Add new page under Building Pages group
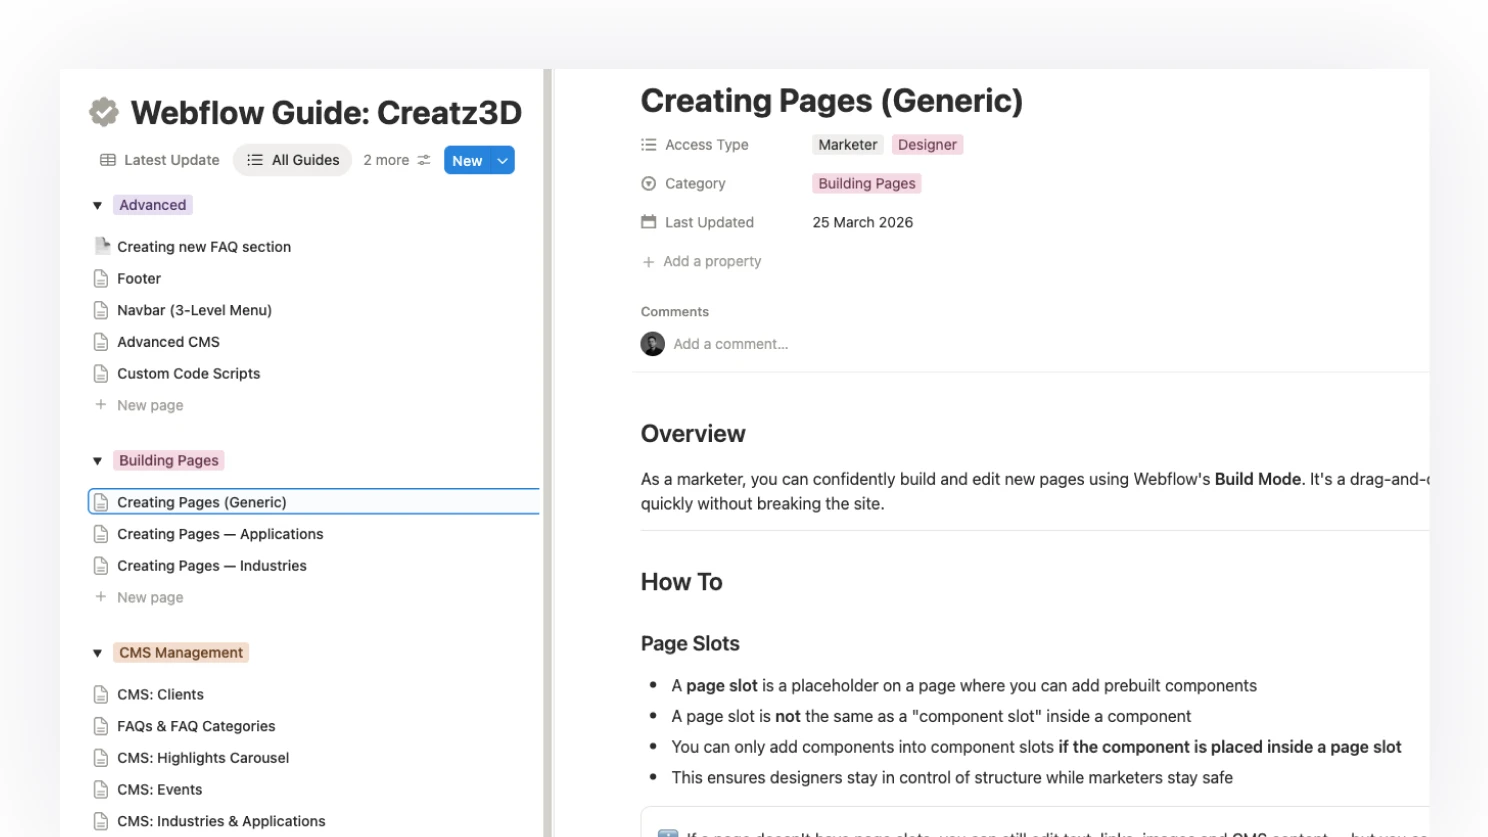The height and width of the screenshot is (837, 1488). point(139,597)
